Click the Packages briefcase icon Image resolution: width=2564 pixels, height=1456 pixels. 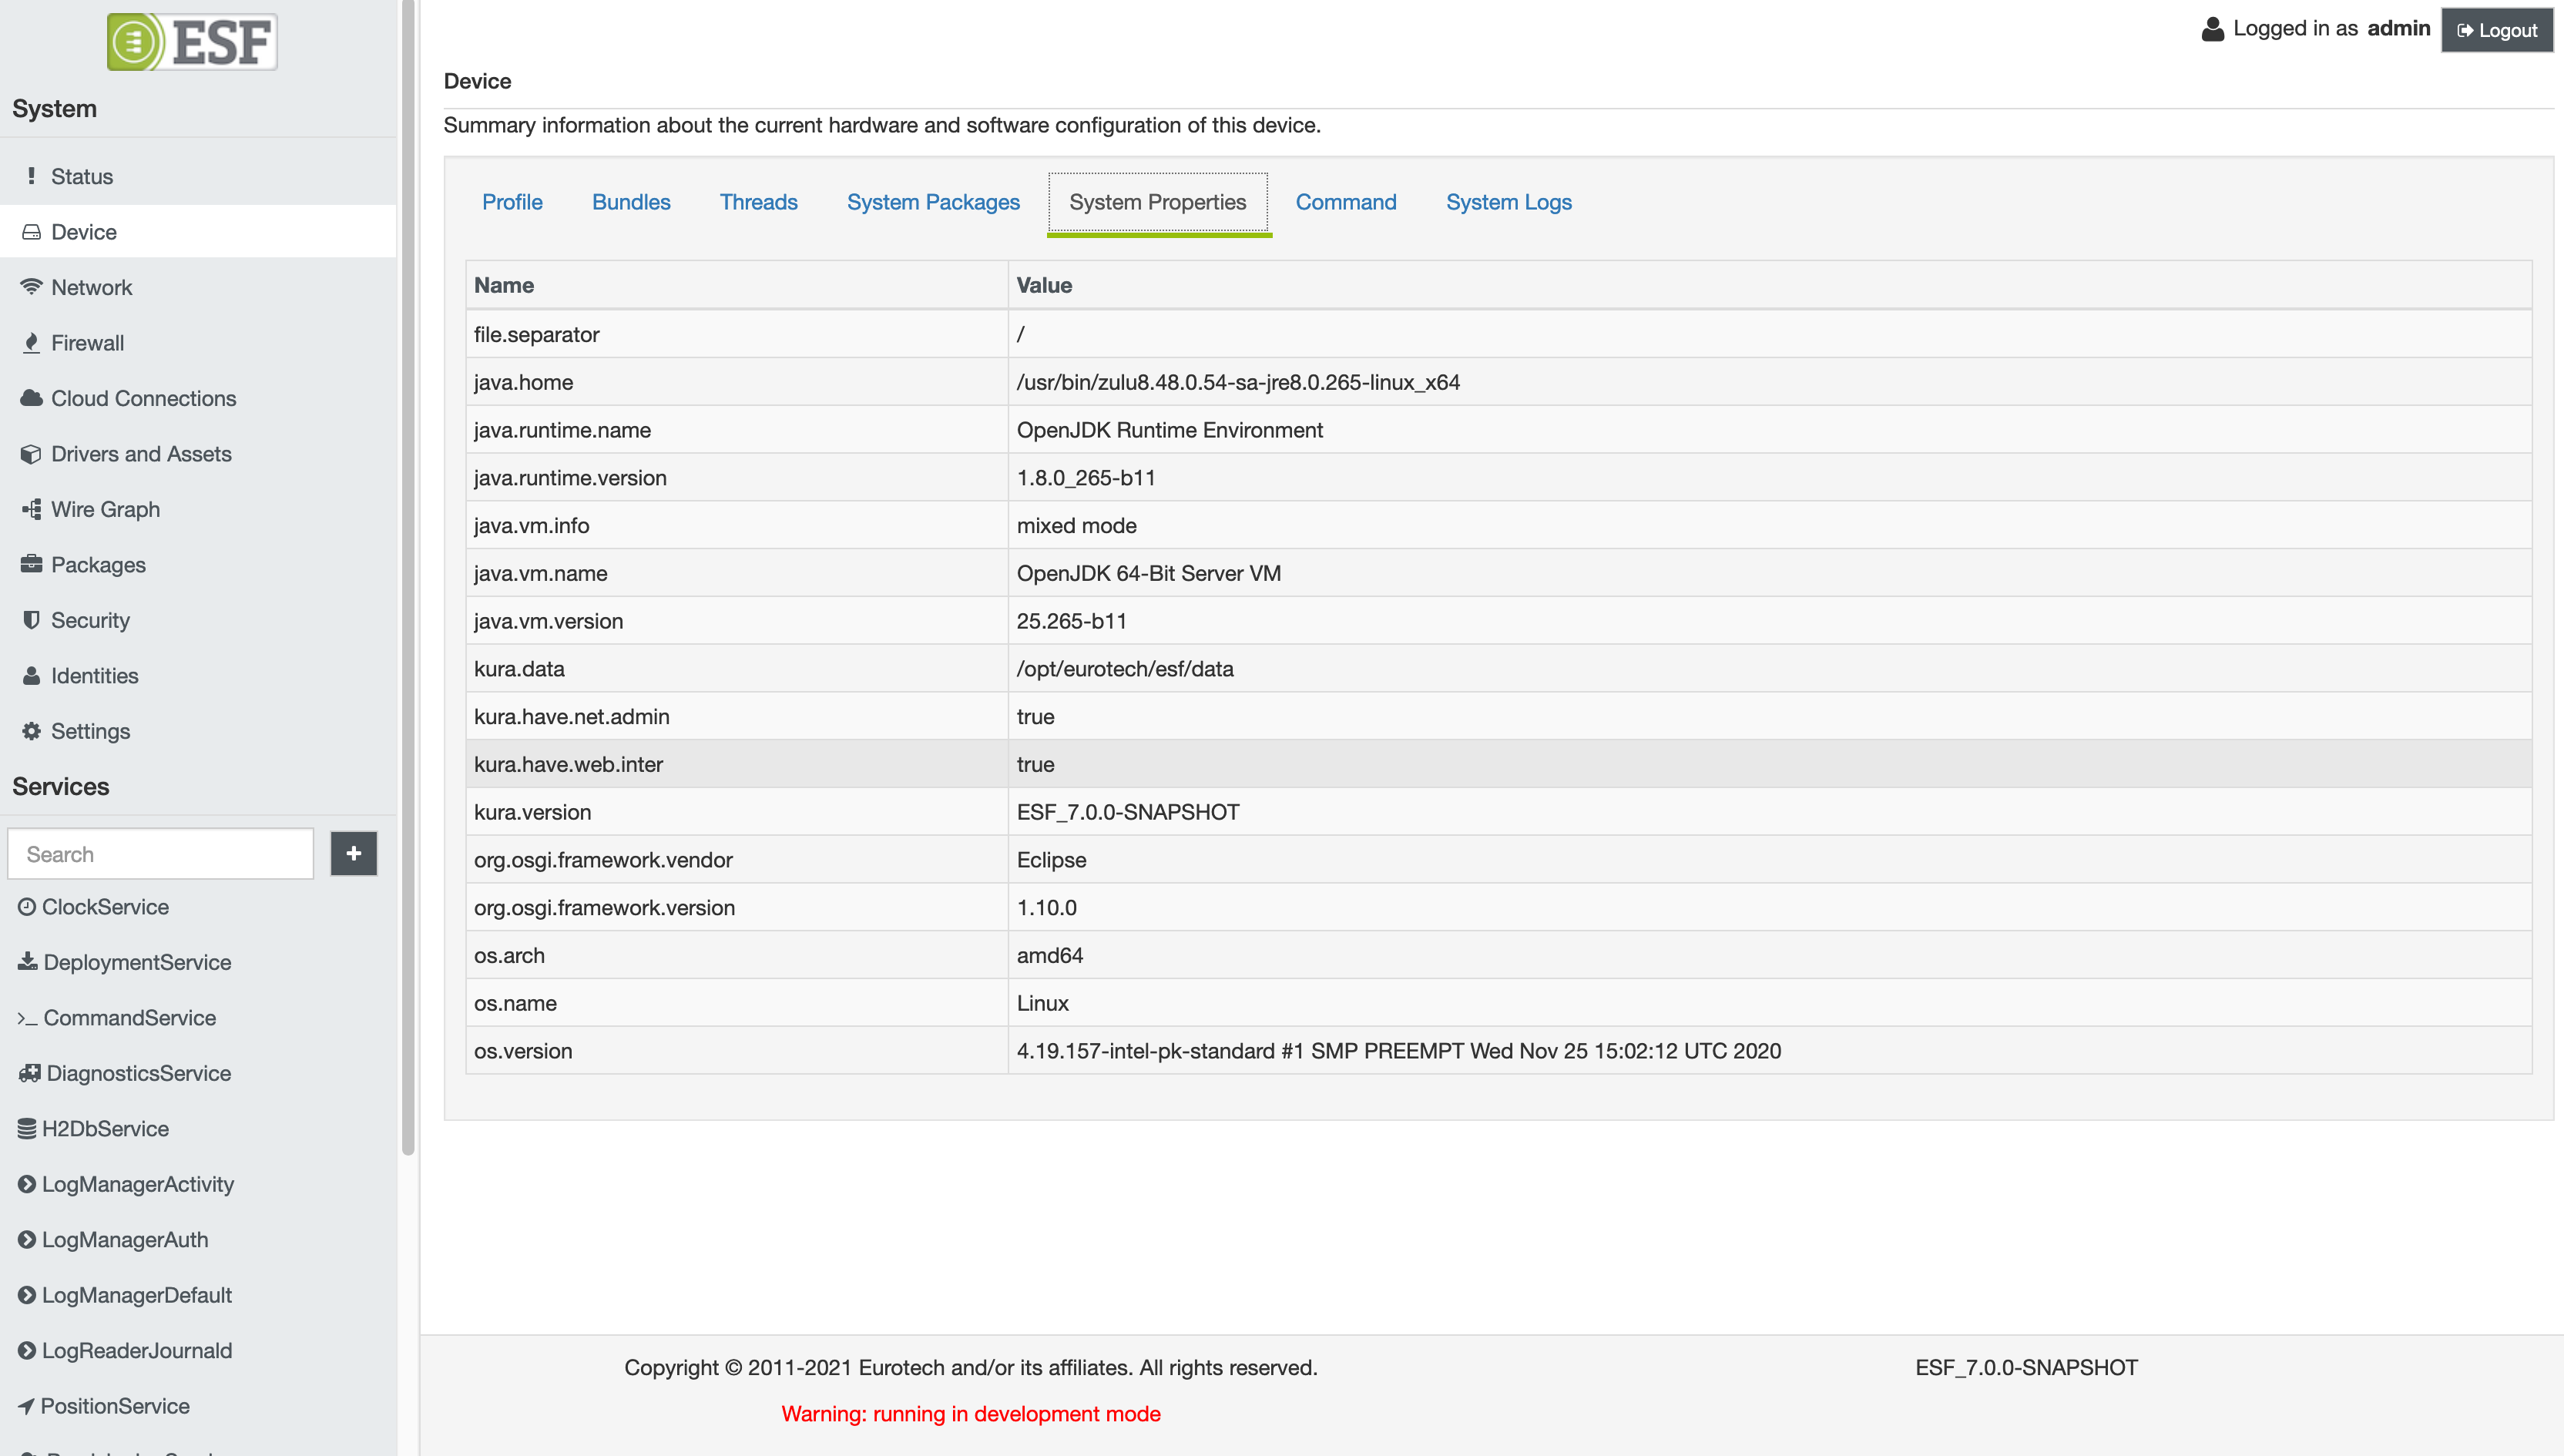click(31, 564)
